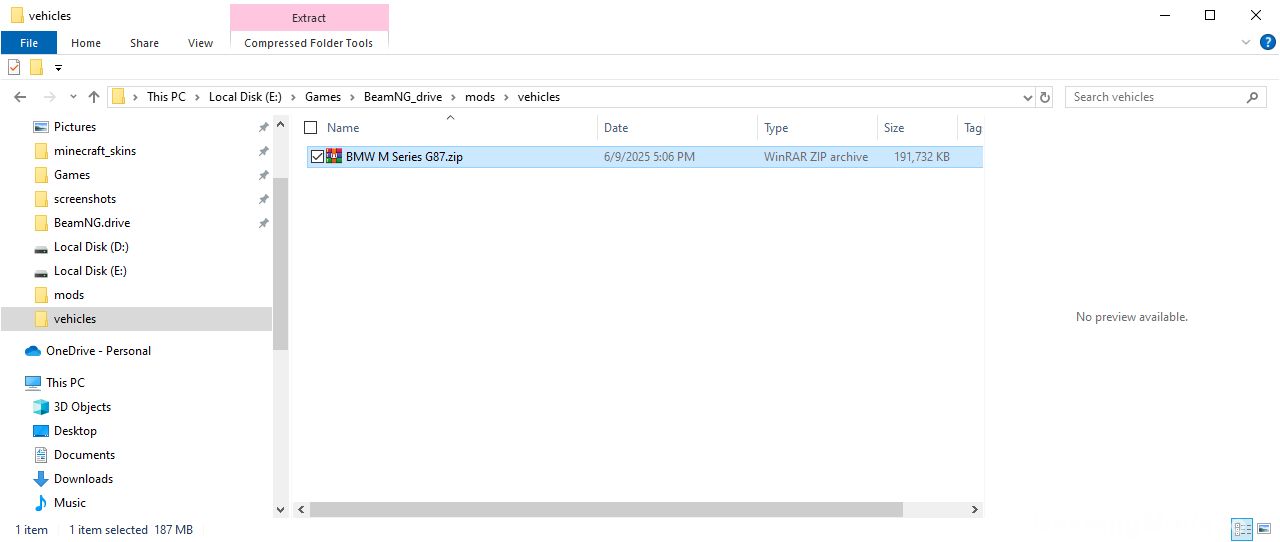Open the File menu tab

pyautogui.click(x=28, y=43)
